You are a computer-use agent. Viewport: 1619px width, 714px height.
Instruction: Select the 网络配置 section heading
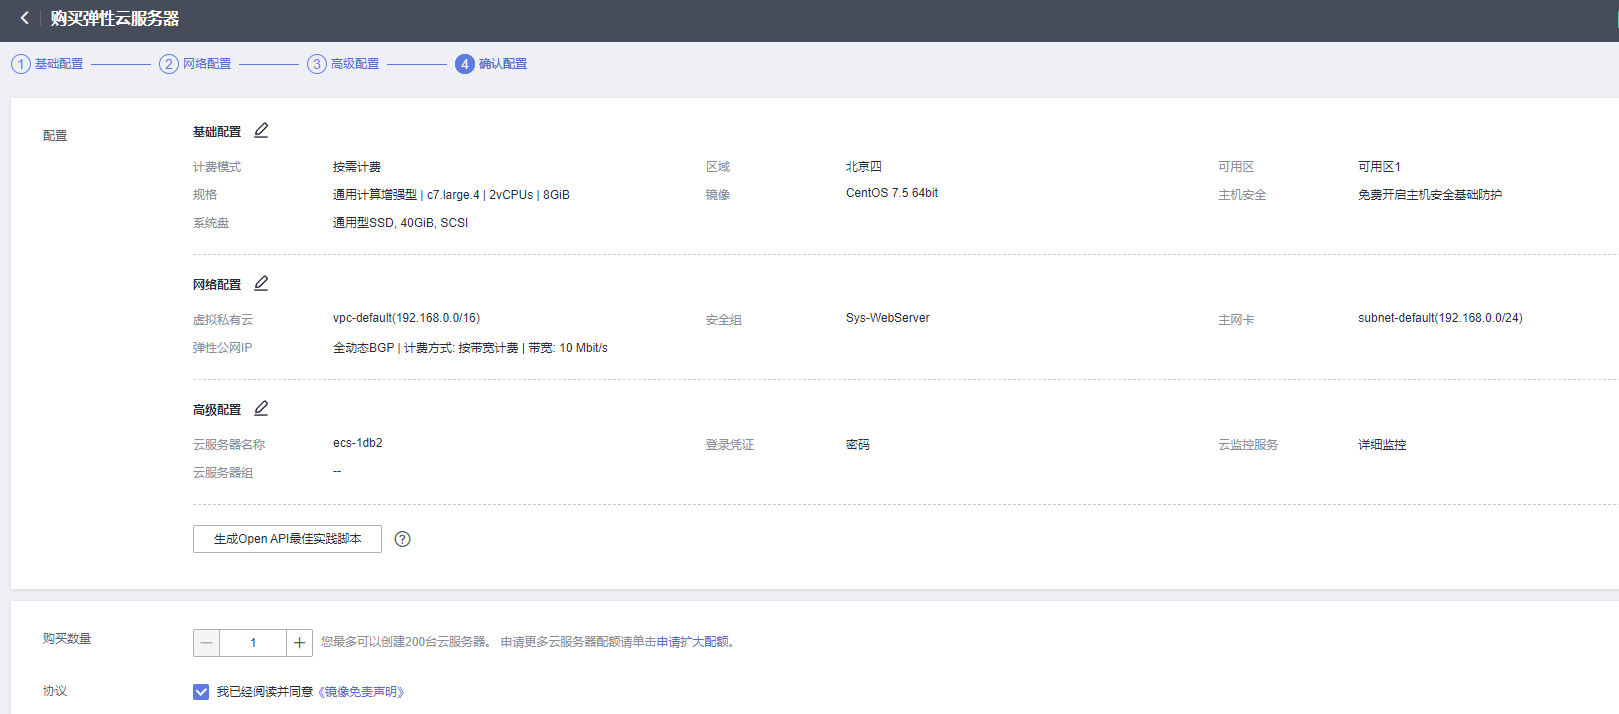click(x=217, y=285)
